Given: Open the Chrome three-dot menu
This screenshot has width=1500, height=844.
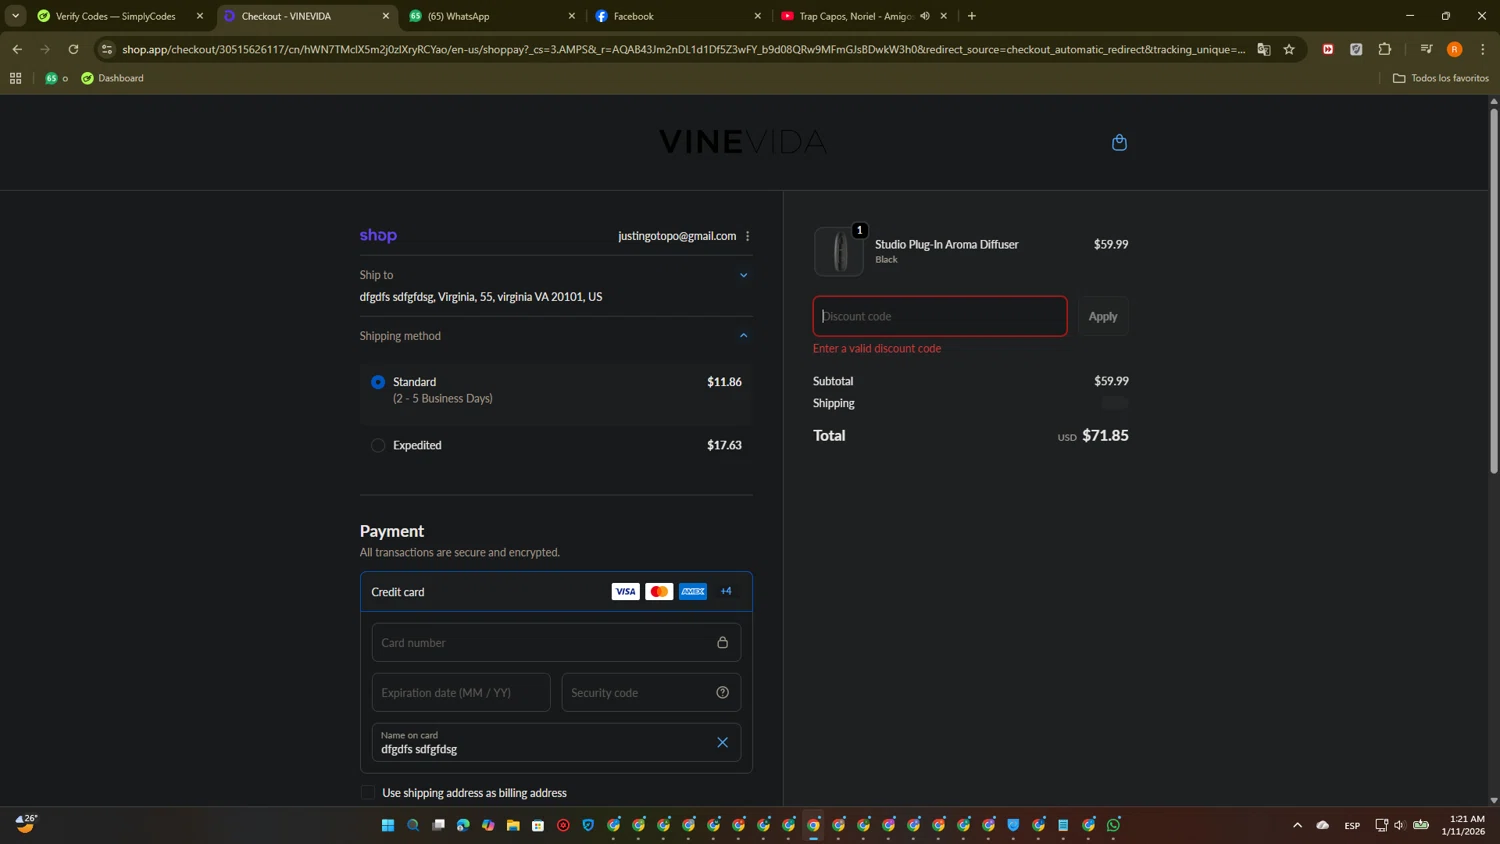Looking at the screenshot, I should (x=1482, y=49).
